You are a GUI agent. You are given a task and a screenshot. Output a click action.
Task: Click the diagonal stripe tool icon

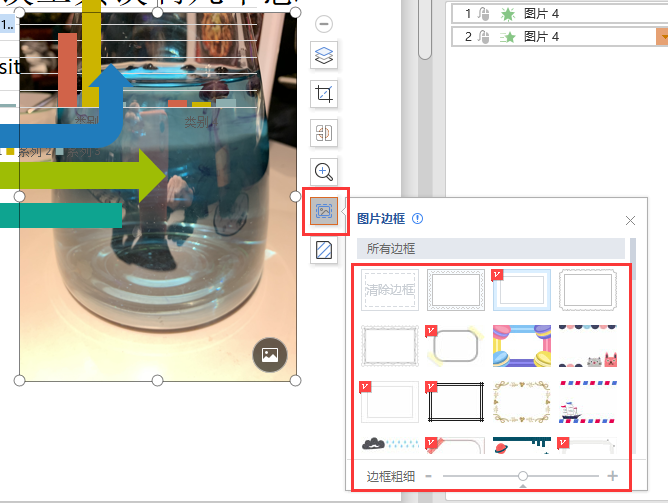(x=324, y=249)
